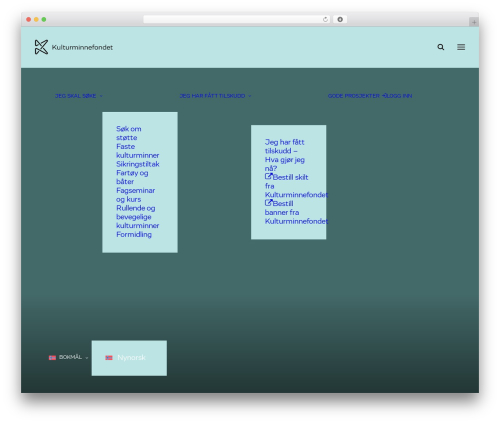Viewport: 500px width, 423px height.
Task: Click the browser reload icon
Action: coord(325,19)
